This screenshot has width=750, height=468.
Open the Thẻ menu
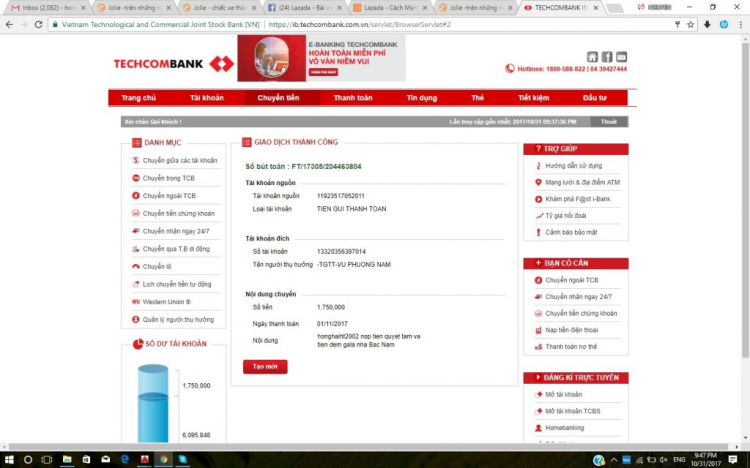pyautogui.click(x=477, y=98)
